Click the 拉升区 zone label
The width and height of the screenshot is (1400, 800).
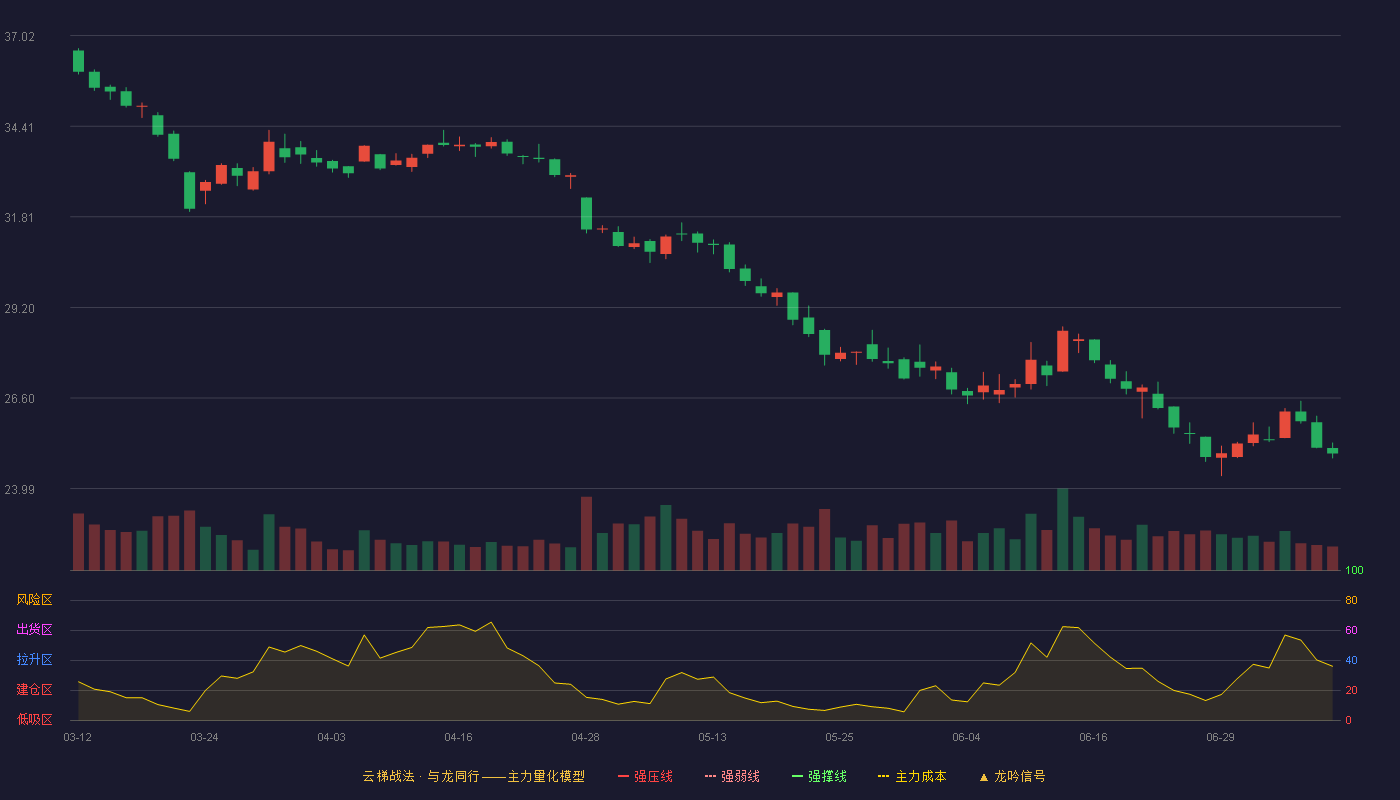click(x=34, y=660)
